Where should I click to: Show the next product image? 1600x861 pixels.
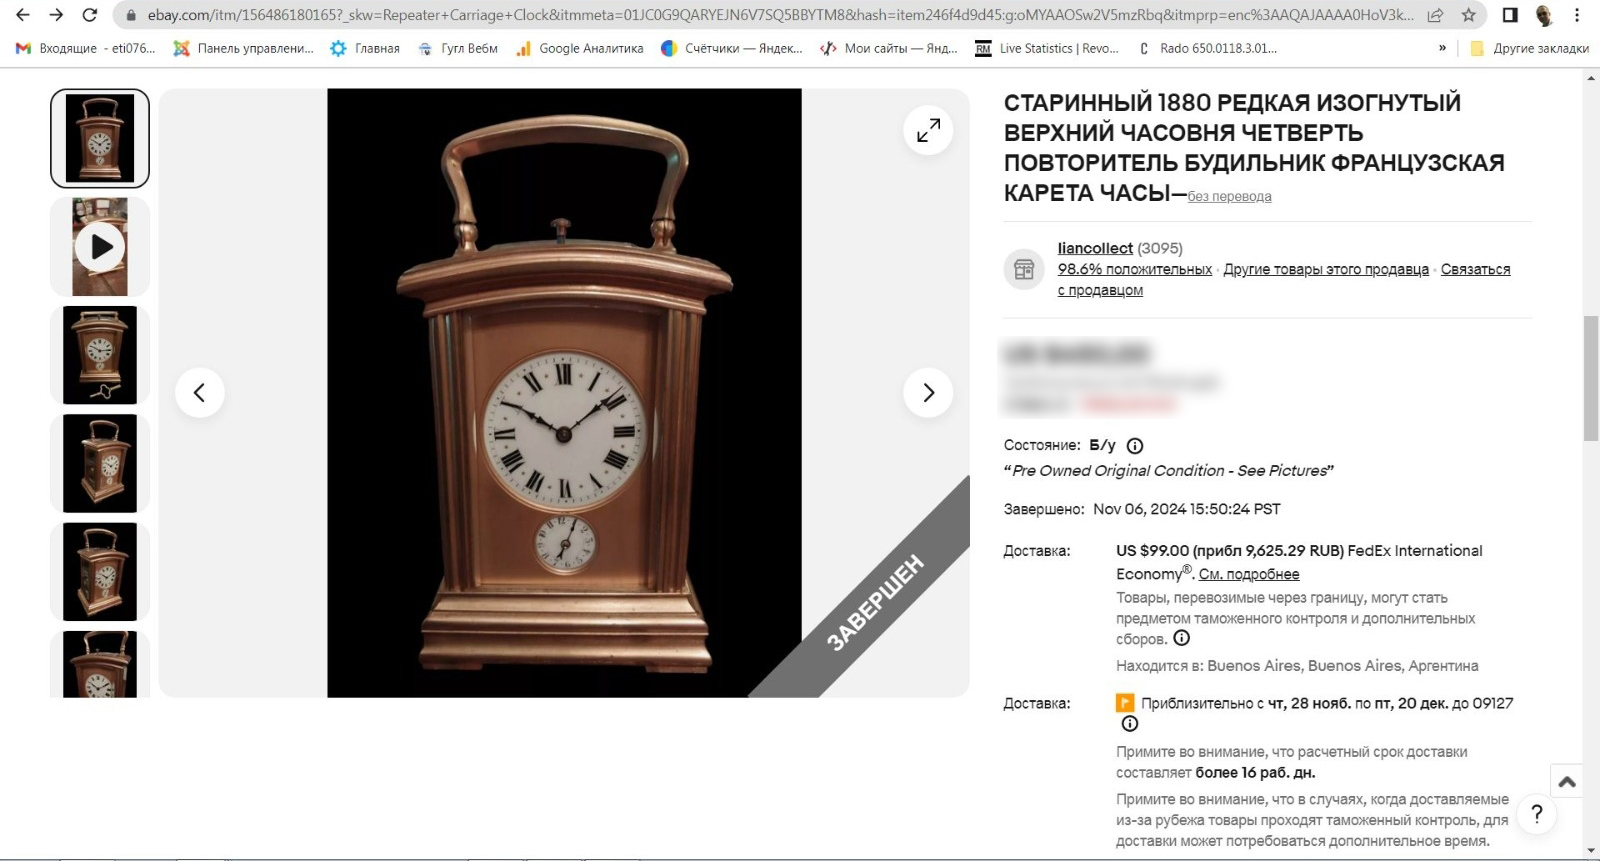(928, 393)
